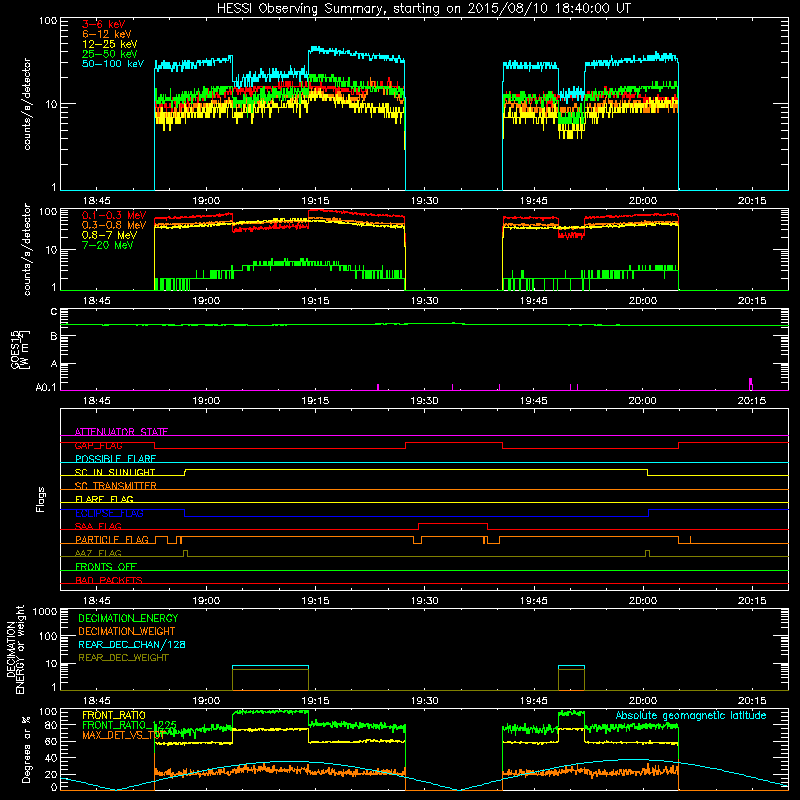Image resolution: width=800 pixels, height=800 pixels.
Task: Select the MAX_DET_VS_TOT legend label
Action: point(123,735)
